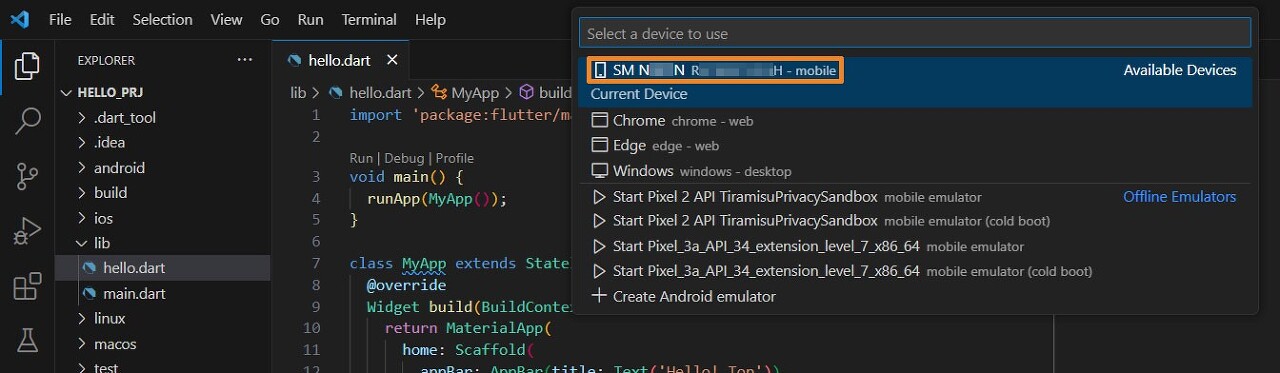Select the hello.dart editor tab
Screen dimensions: 1280x373
point(340,60)
